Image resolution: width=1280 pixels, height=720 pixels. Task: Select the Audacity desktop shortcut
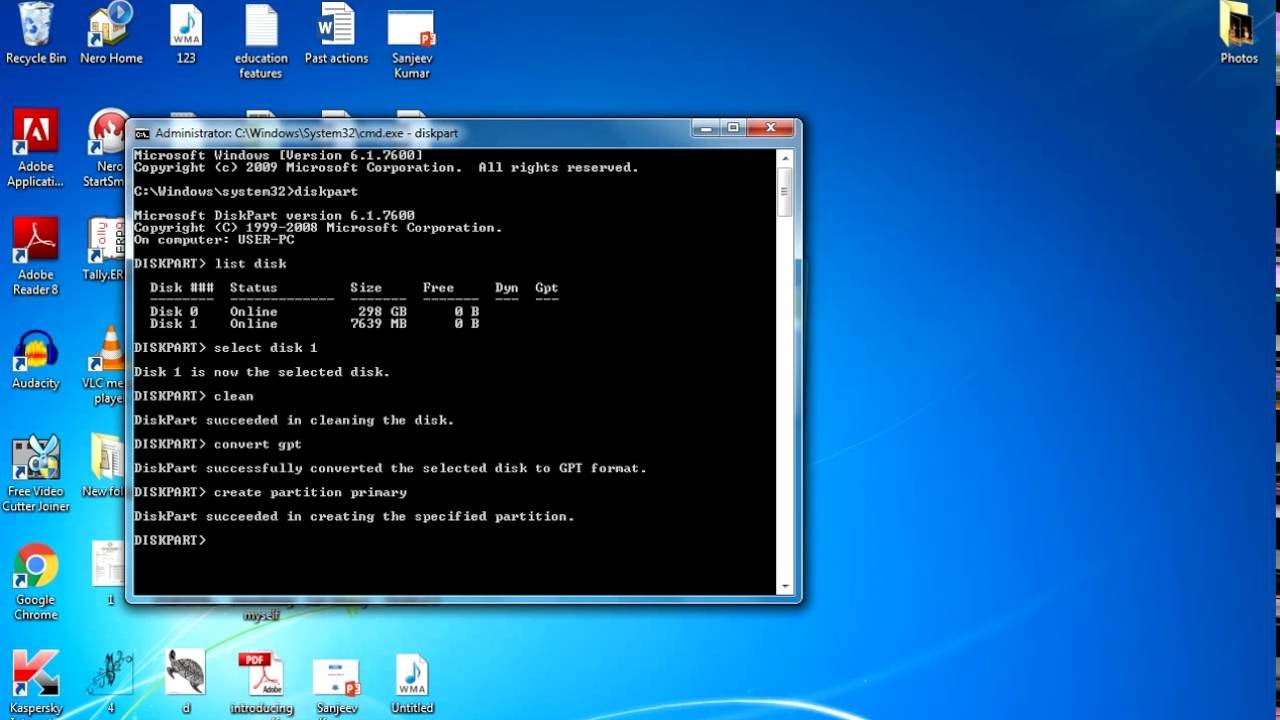click(36, 360)
